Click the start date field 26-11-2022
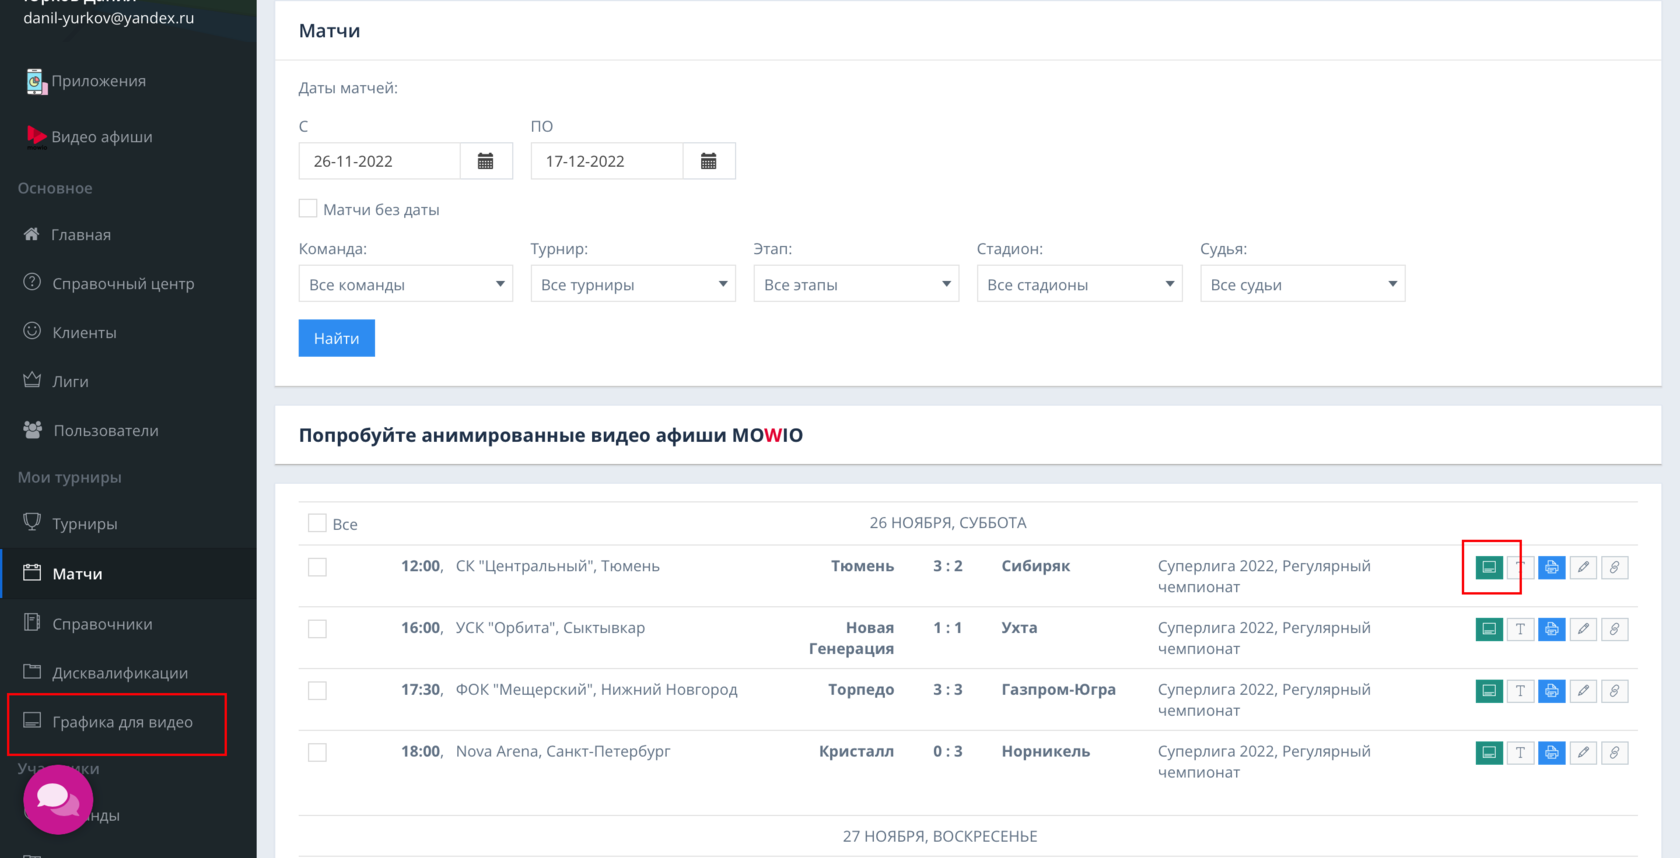Image resolution: width=1680 pixels, height=858 pixels. point(379,161)
